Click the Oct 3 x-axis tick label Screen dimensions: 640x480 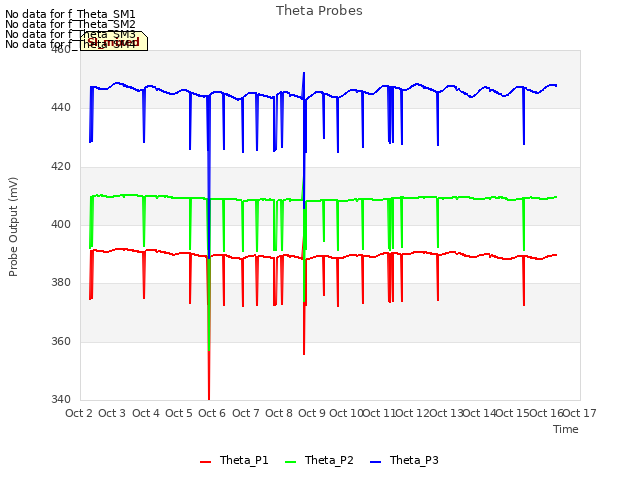112,413
